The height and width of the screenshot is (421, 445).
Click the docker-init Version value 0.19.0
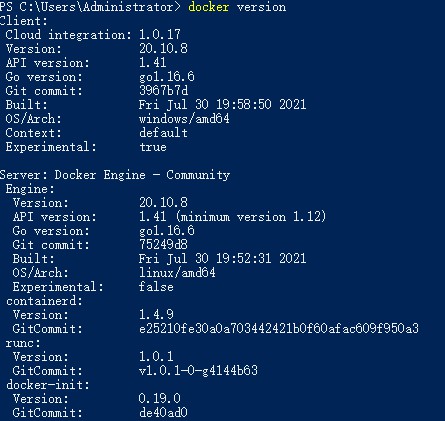coord(160,398)
